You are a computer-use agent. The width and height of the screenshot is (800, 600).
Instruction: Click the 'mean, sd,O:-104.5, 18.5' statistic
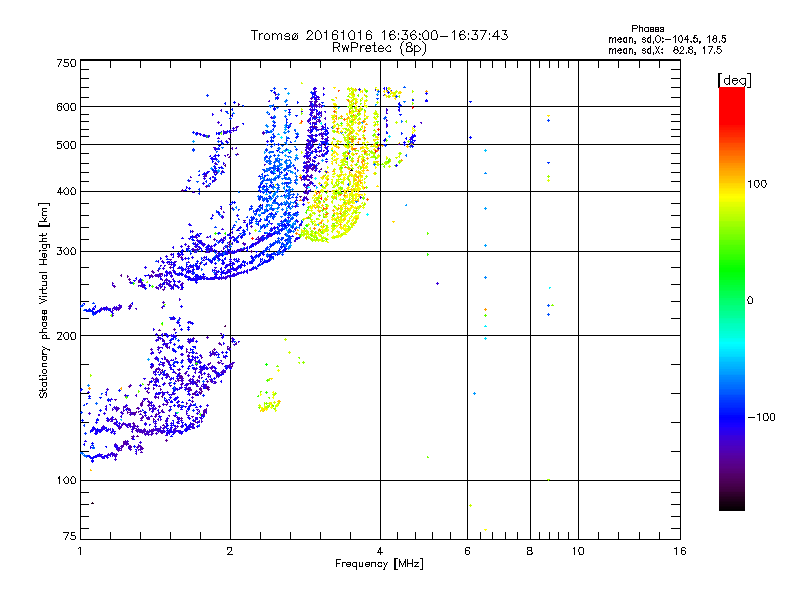coord(667,39)
